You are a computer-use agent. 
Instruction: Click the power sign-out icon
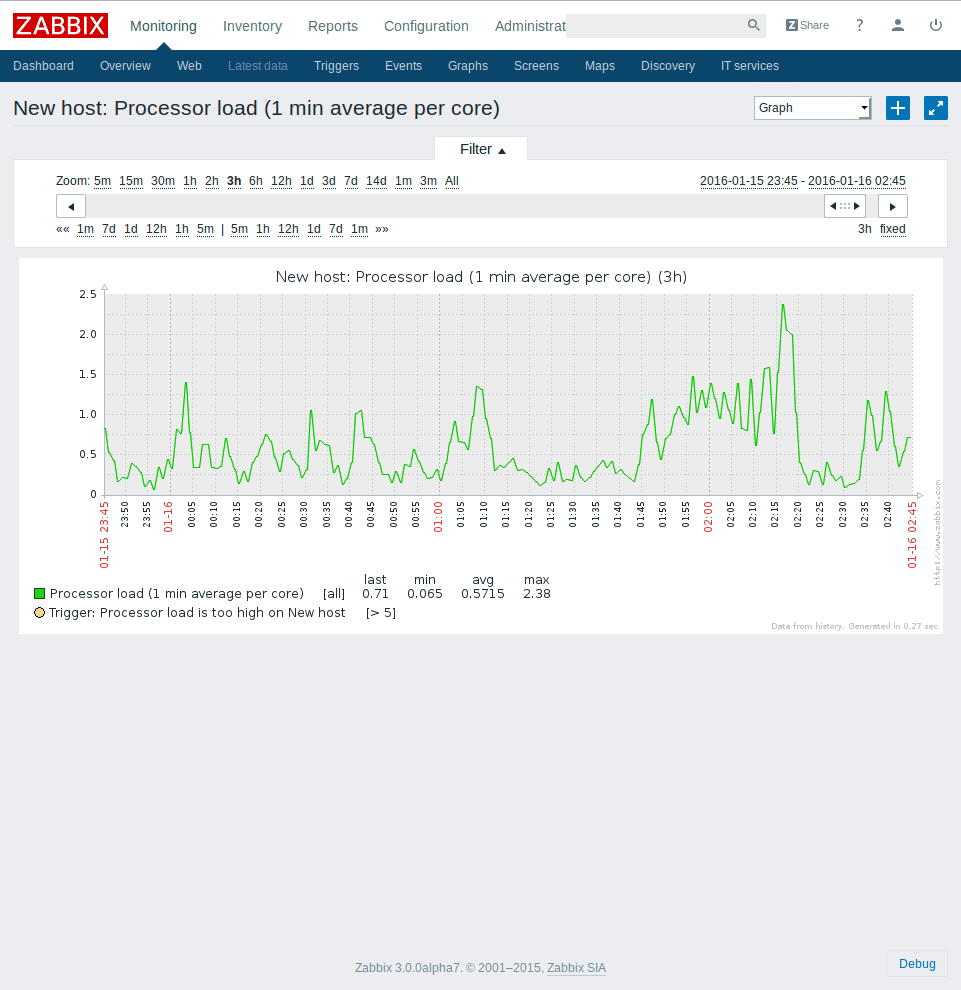[936, 25]
